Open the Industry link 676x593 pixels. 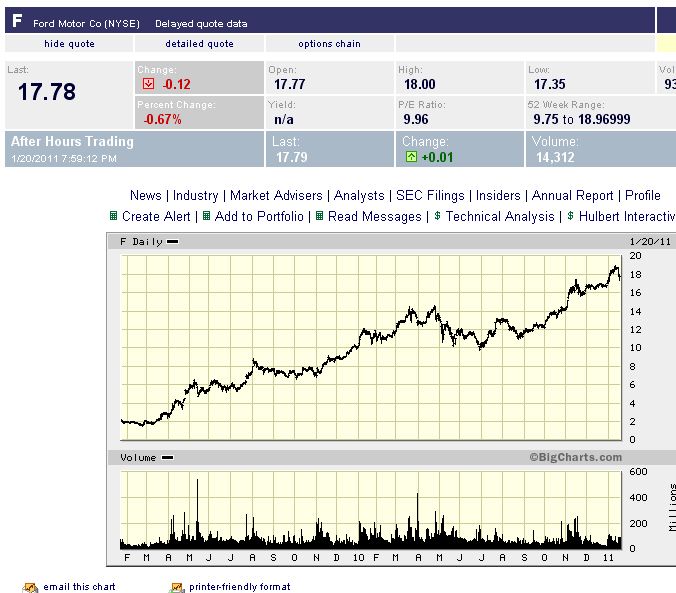pyautogui.click(x=195, y=195)
